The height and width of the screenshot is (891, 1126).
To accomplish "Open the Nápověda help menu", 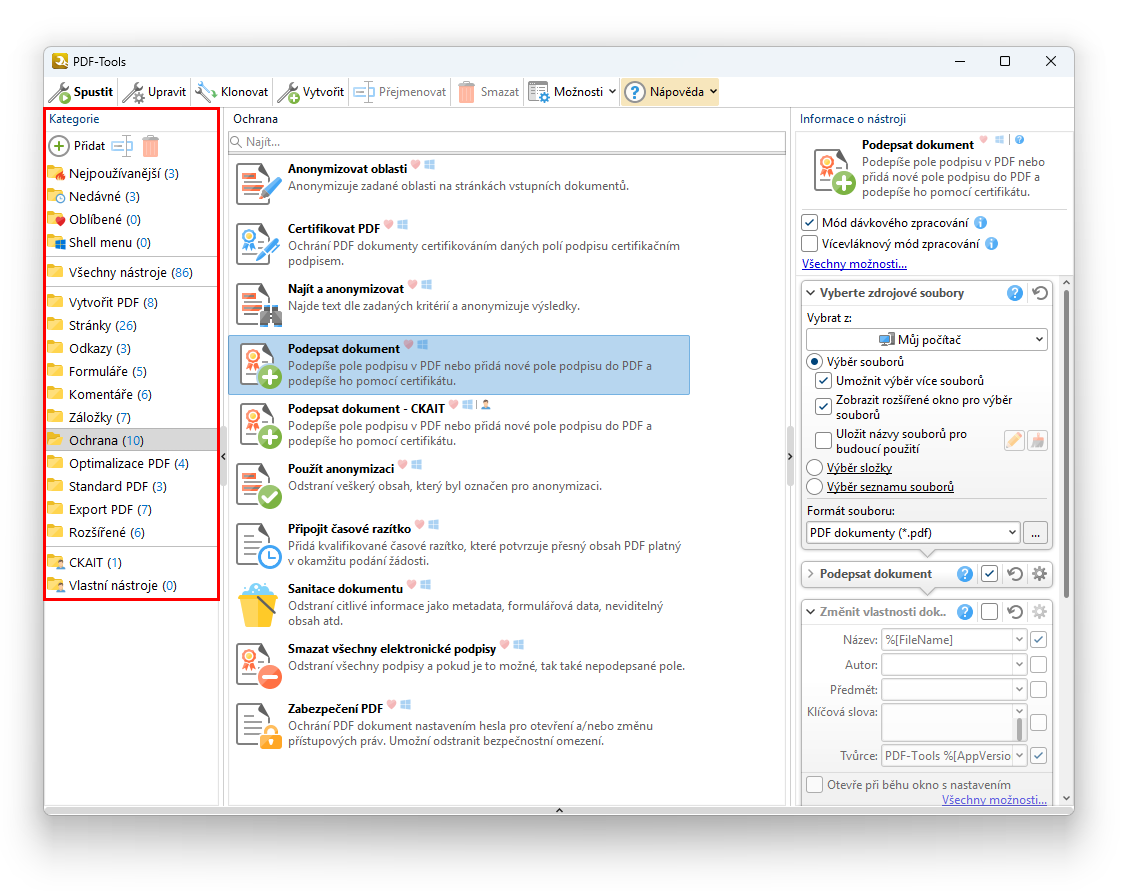I will [x=670, y=92].
